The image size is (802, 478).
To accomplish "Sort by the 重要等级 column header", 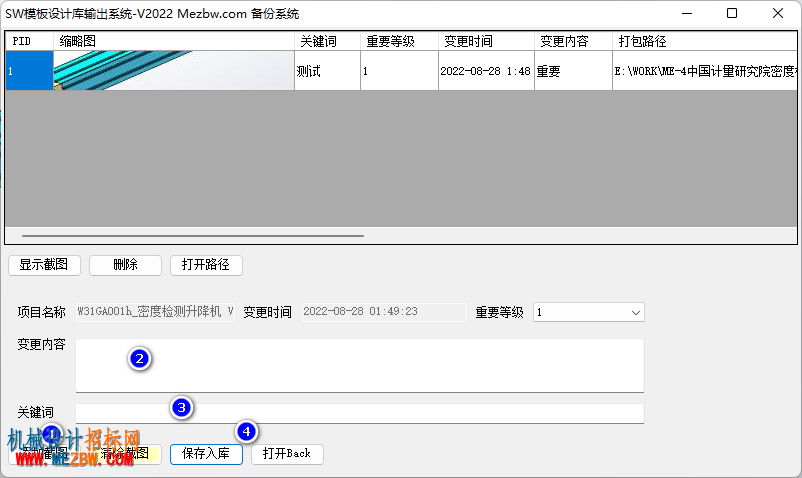I will 399,41.
